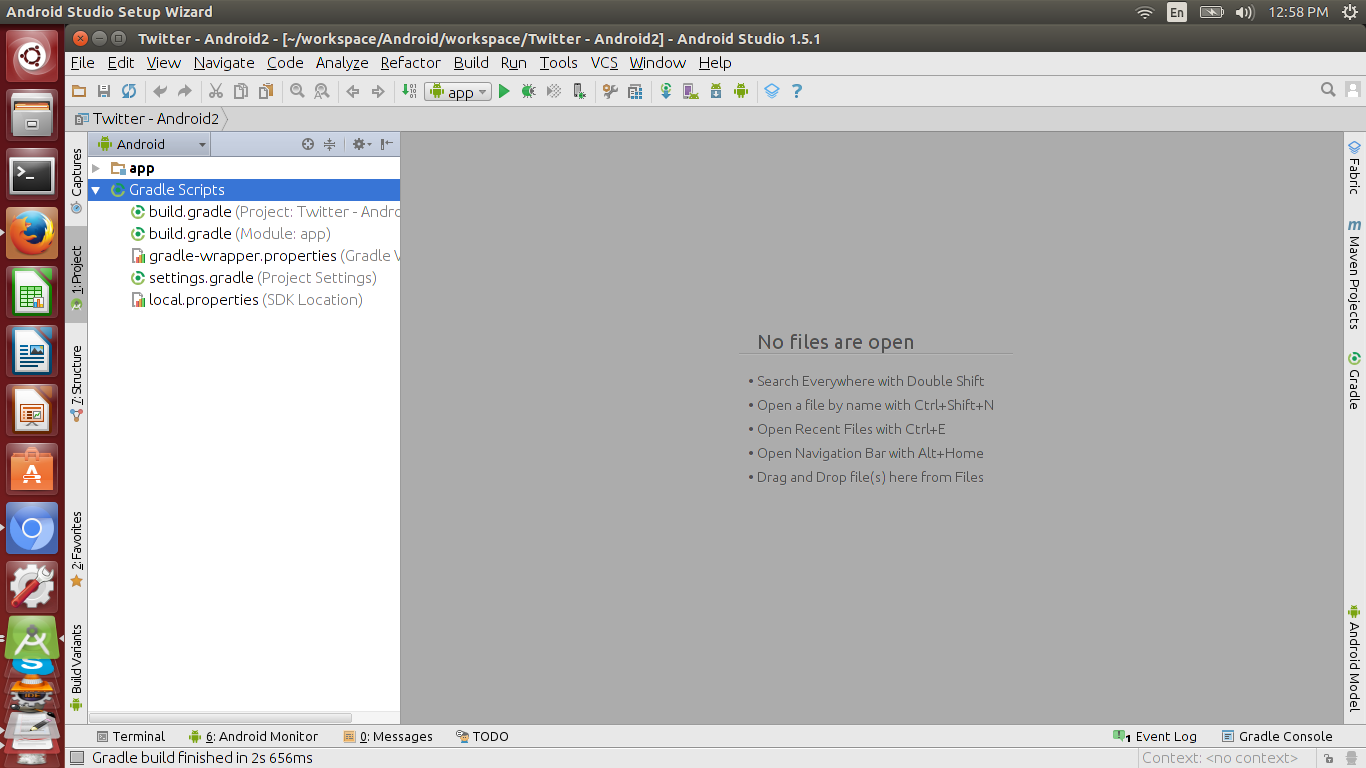The width and height of the screenshot is (1366, 768).
Task: Click Sync Project with Gradle Files icon
Action: click(666, 91)
